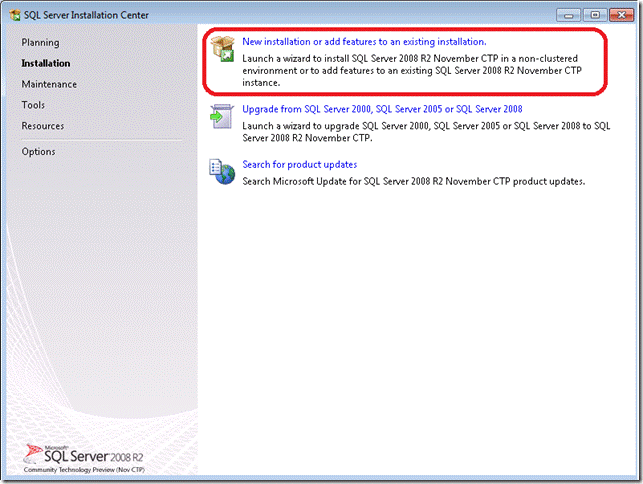The image size is (643, 484).
Task: Launch new installation or add features link
Action: click(x=364, y=42)
